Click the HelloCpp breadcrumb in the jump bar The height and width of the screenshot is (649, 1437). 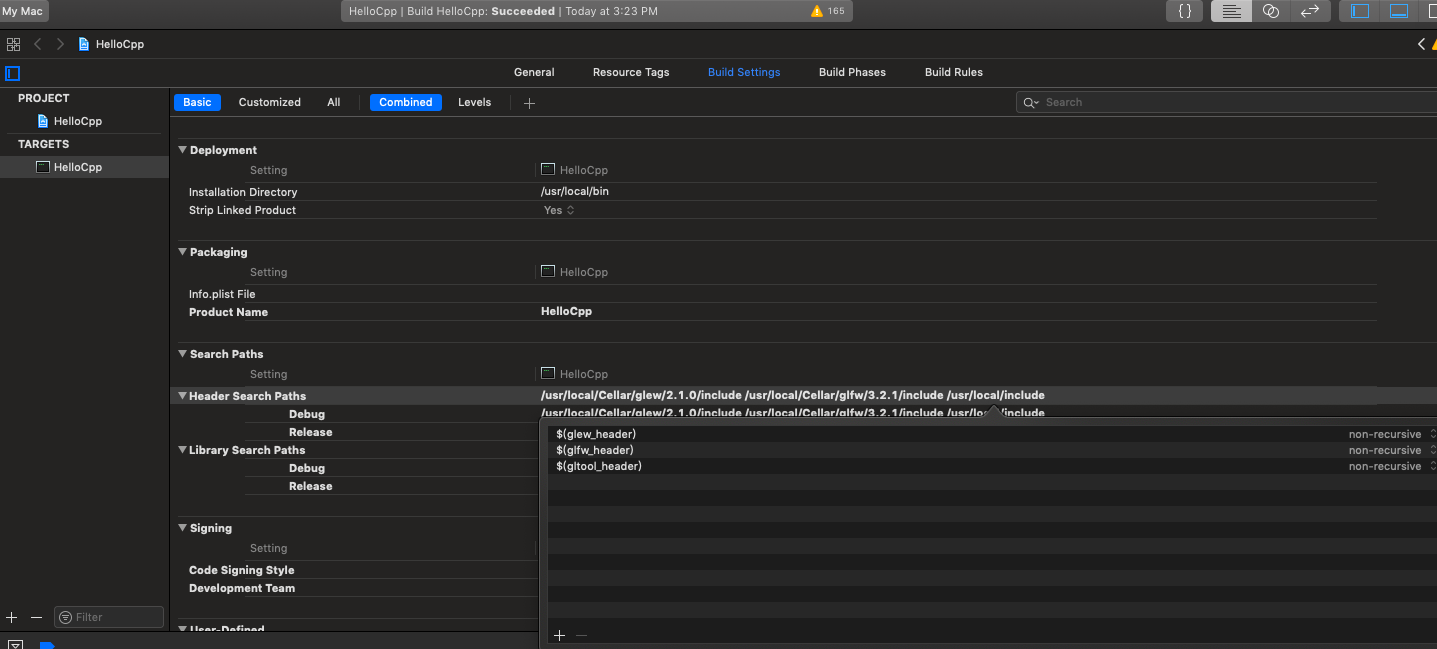tap(111, 44)
